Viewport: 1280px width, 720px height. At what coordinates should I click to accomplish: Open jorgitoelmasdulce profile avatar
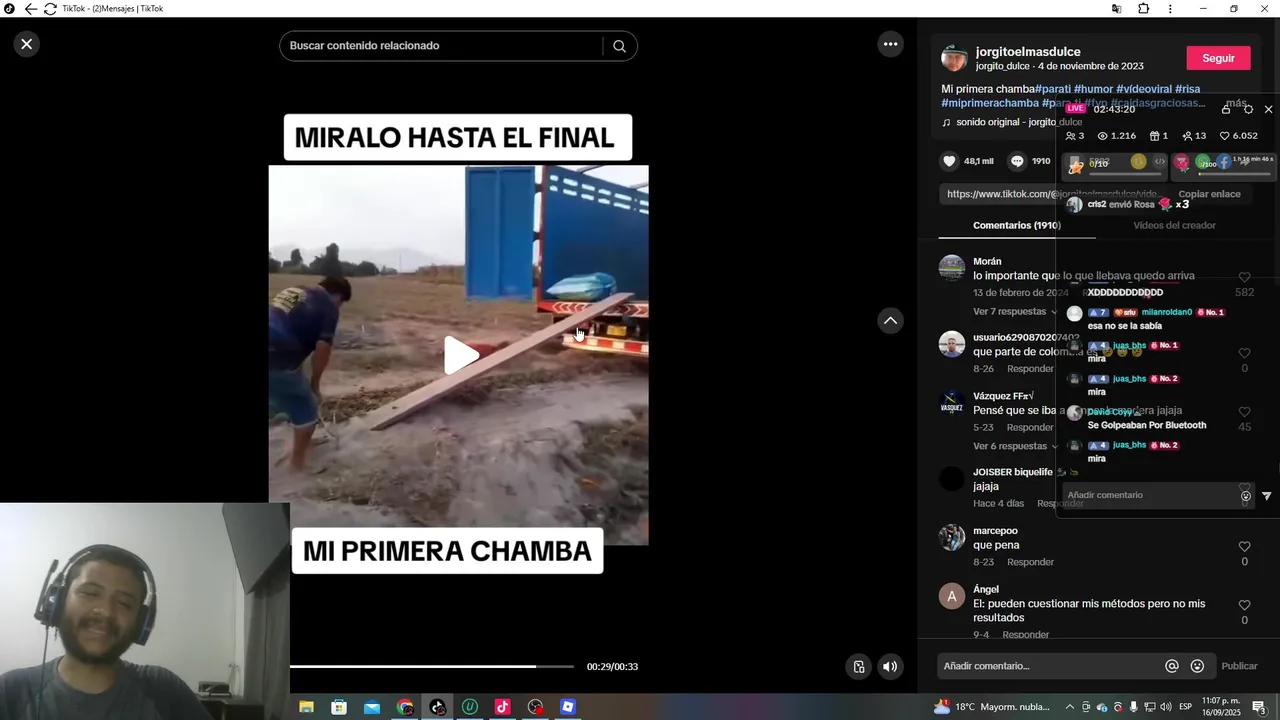click(954, 58)
